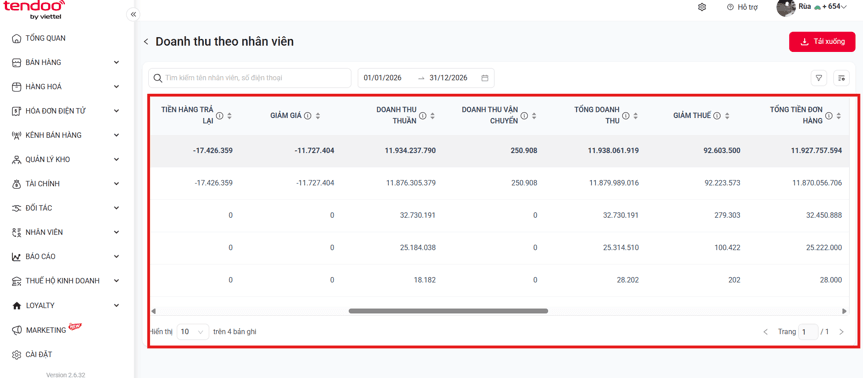Open rows-per-page dropdown showing 10
Image resolution: width=863 pixels, height=378 pixels.
(193, 332)
